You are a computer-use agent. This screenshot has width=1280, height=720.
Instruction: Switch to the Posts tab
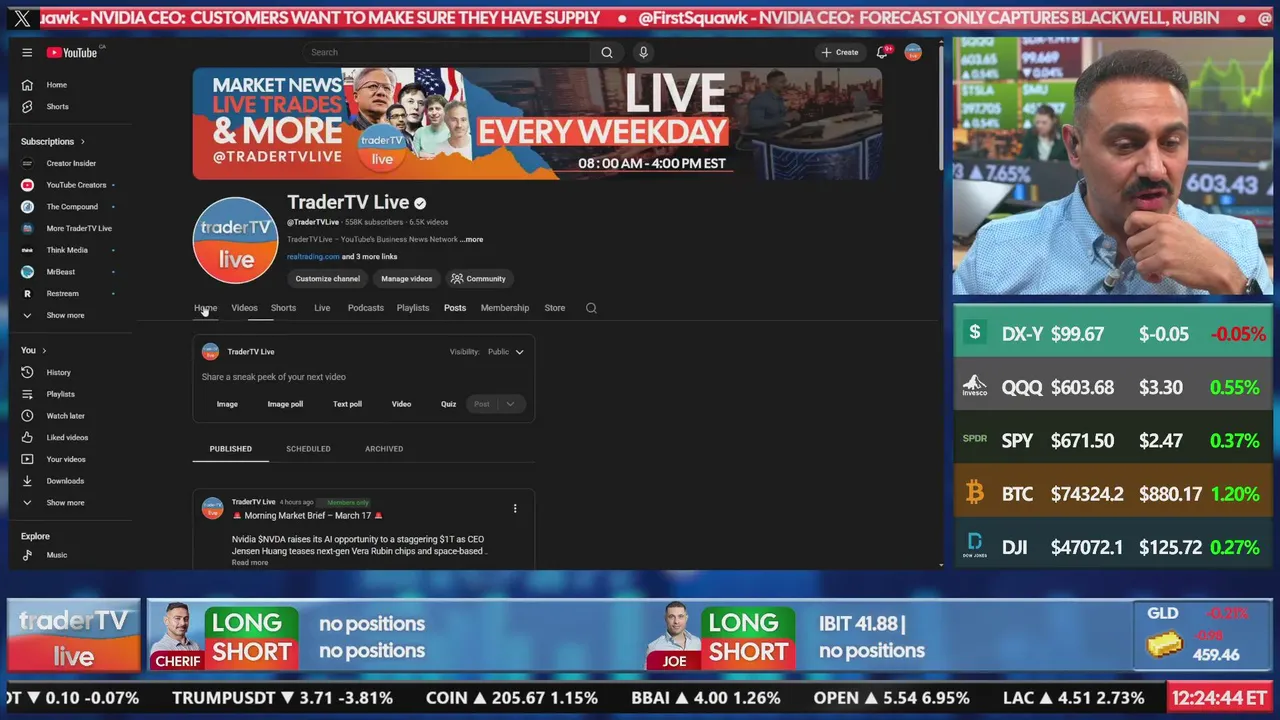click(x=455, y=308)
